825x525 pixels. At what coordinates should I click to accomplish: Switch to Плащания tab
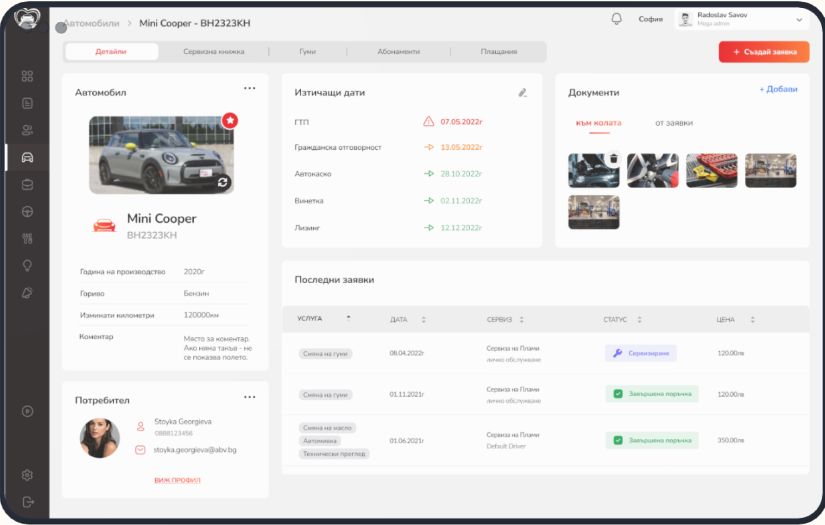point(498,52)
